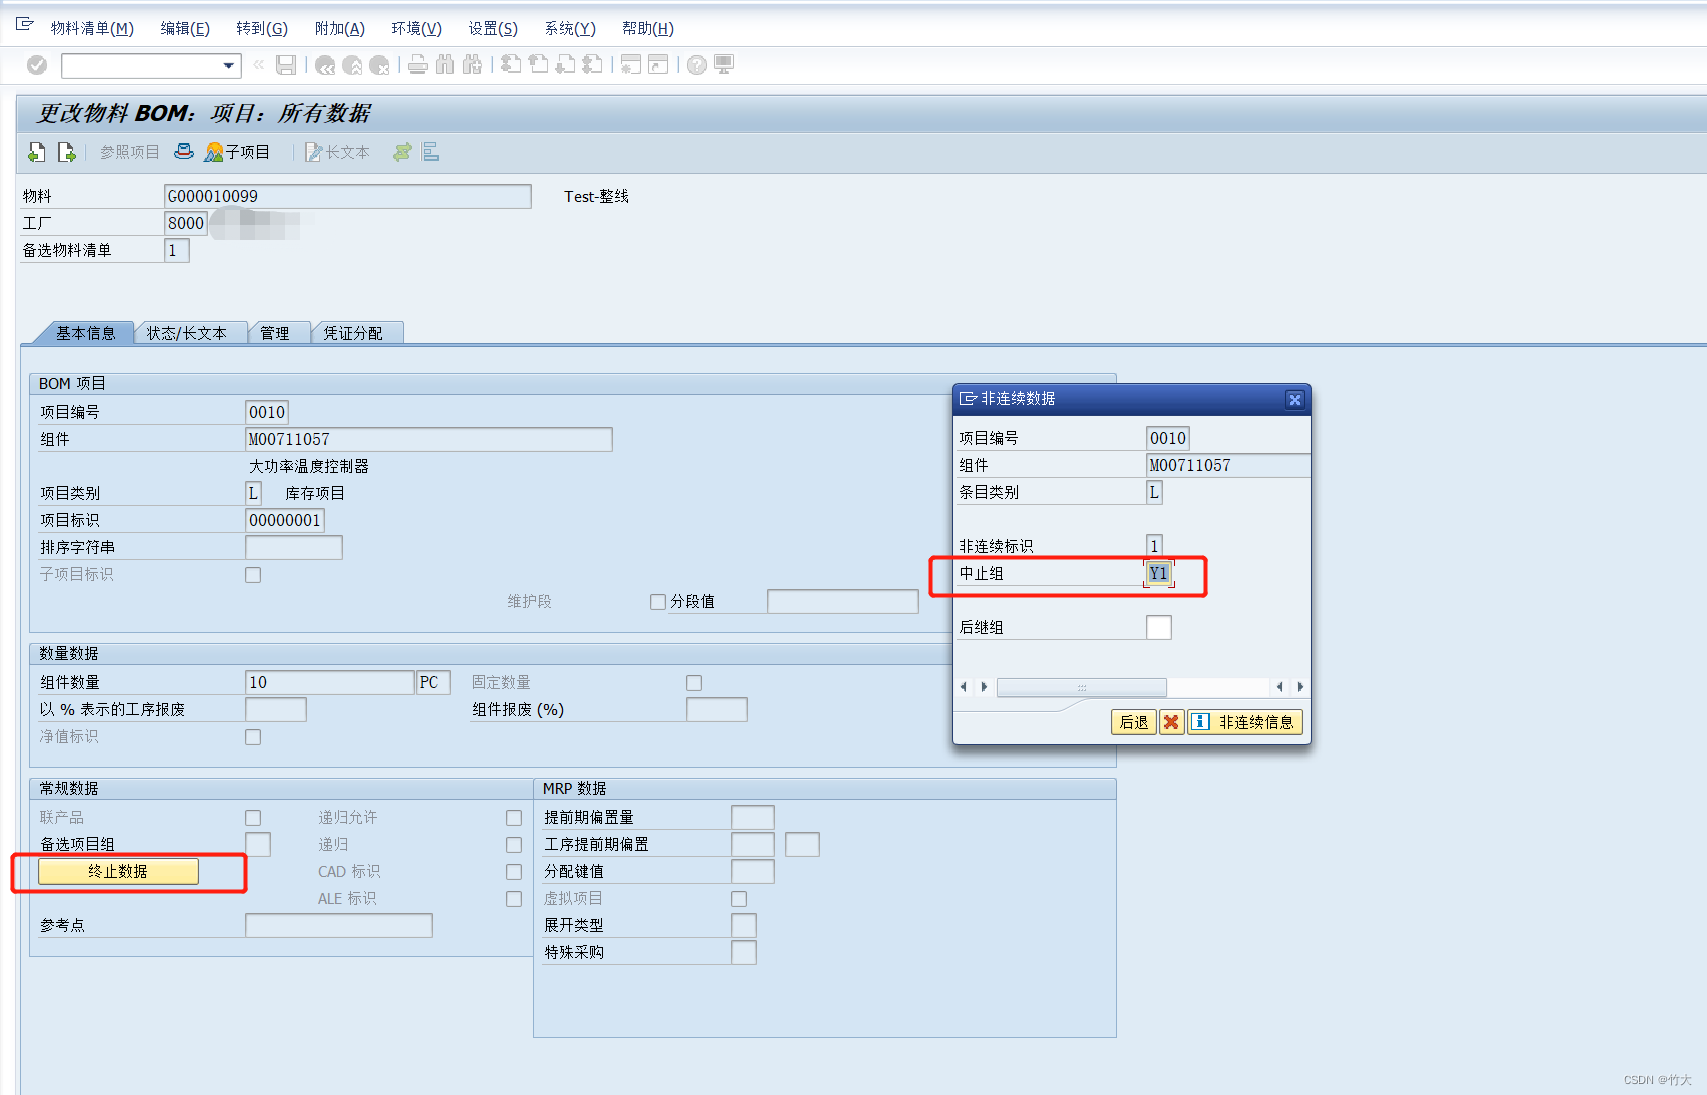This screenshot has height=1095, width=1707.
Task: Click the green Back arrow icon
Action: [x=324, y=65]
